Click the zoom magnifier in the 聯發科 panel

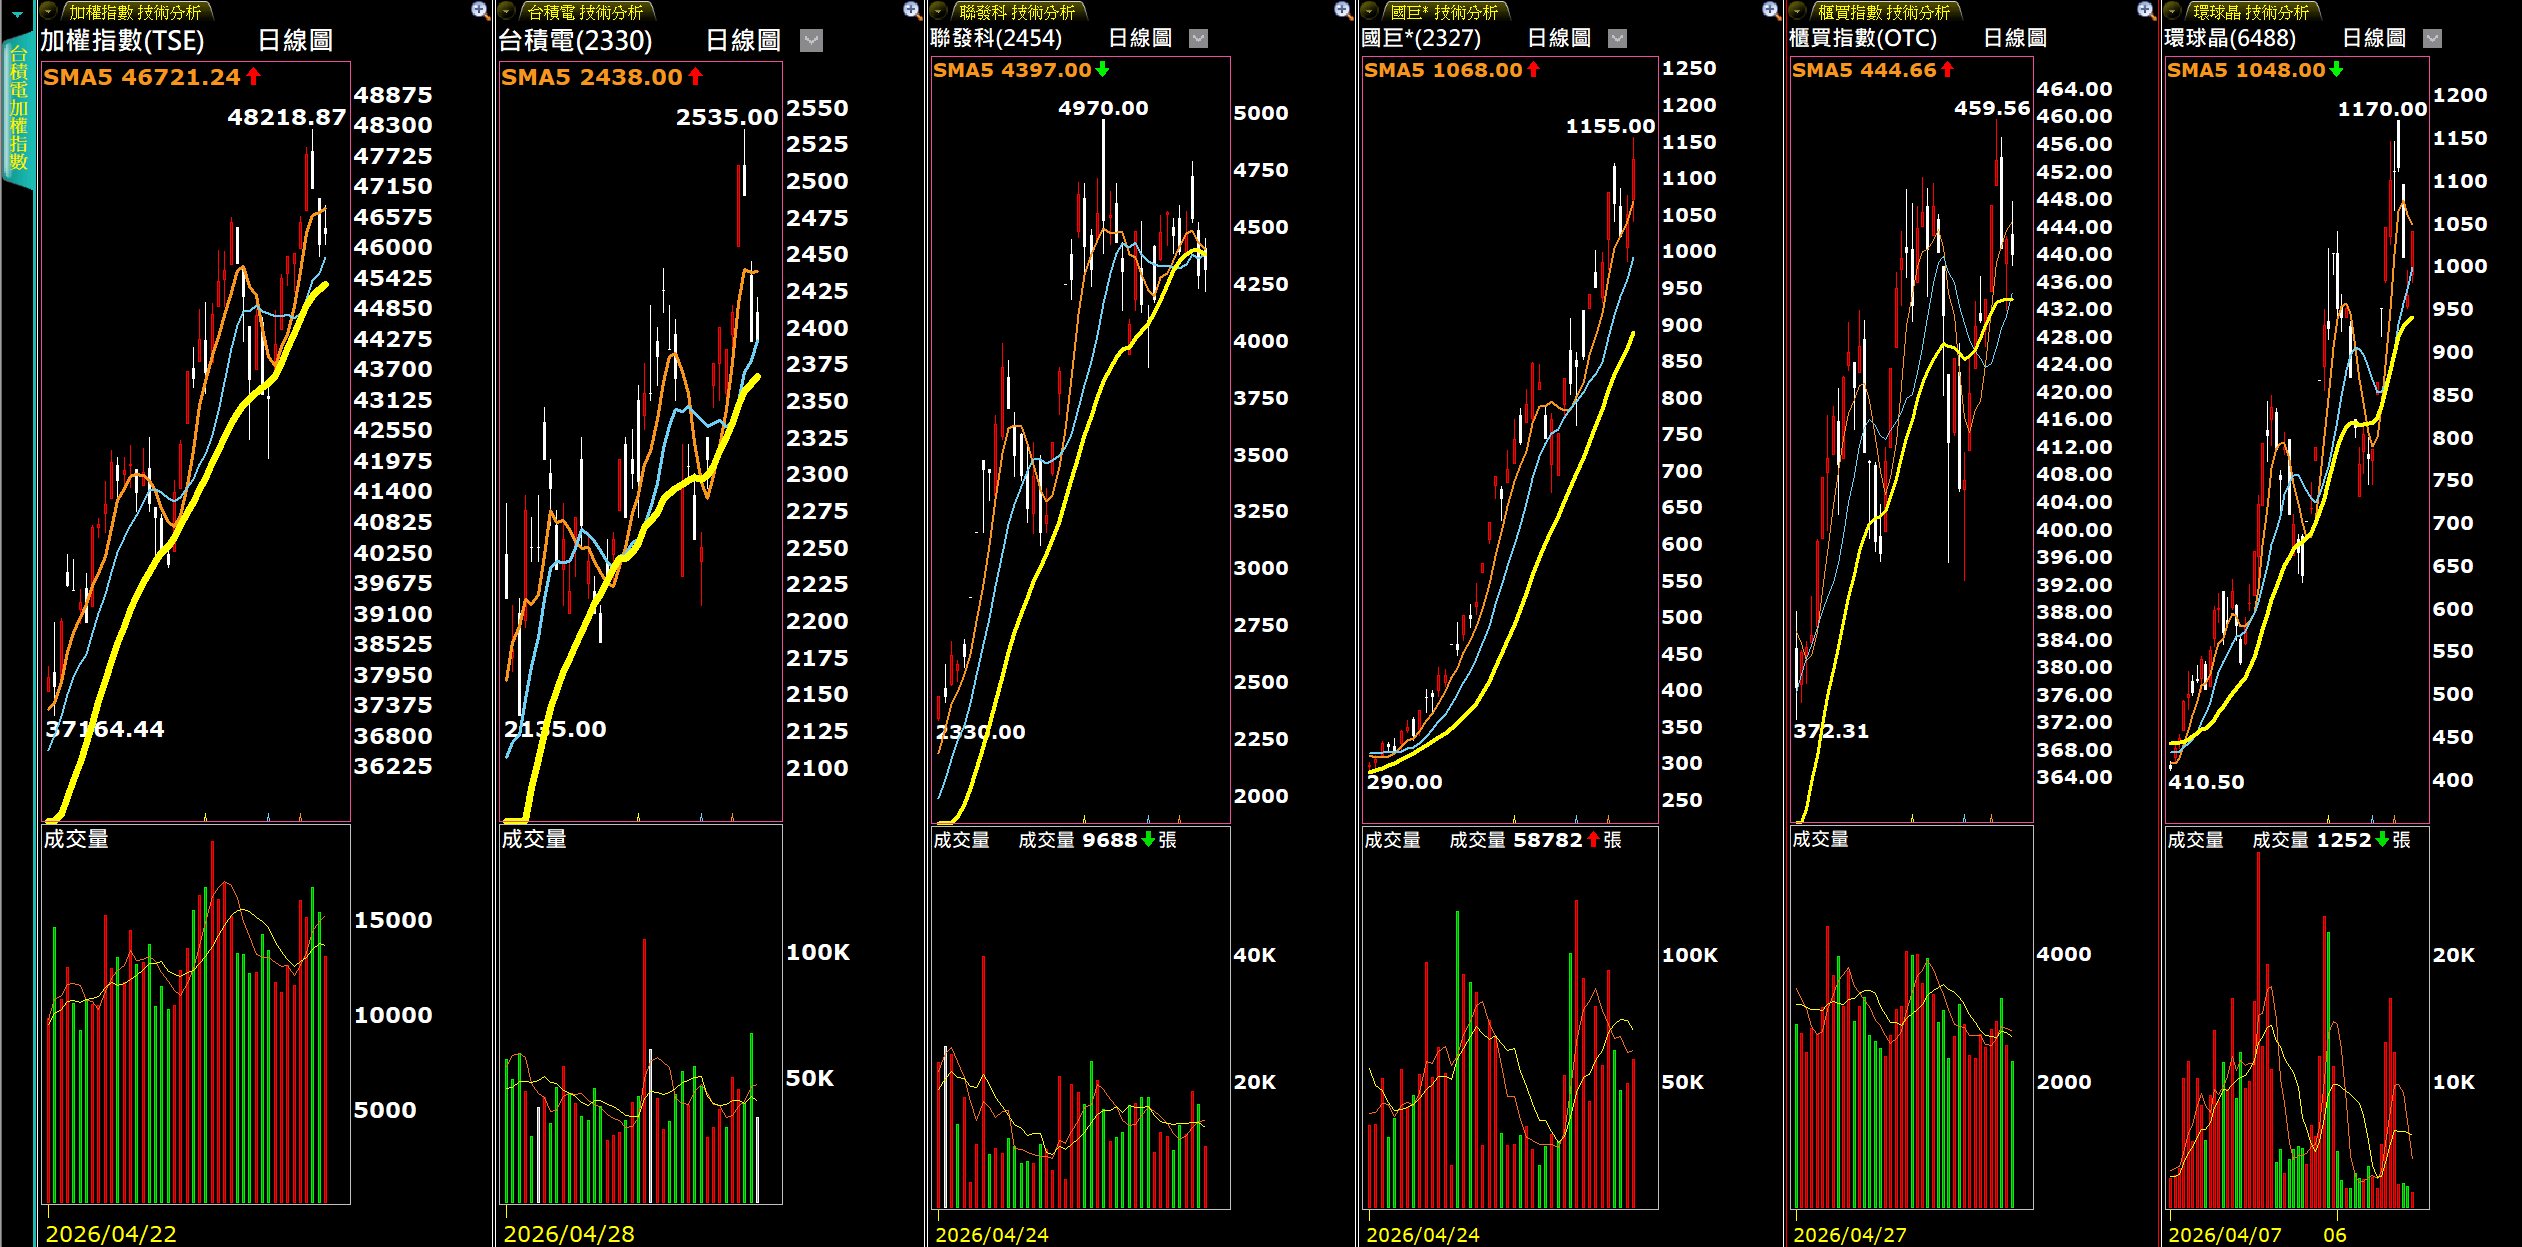click(1343, 11)
